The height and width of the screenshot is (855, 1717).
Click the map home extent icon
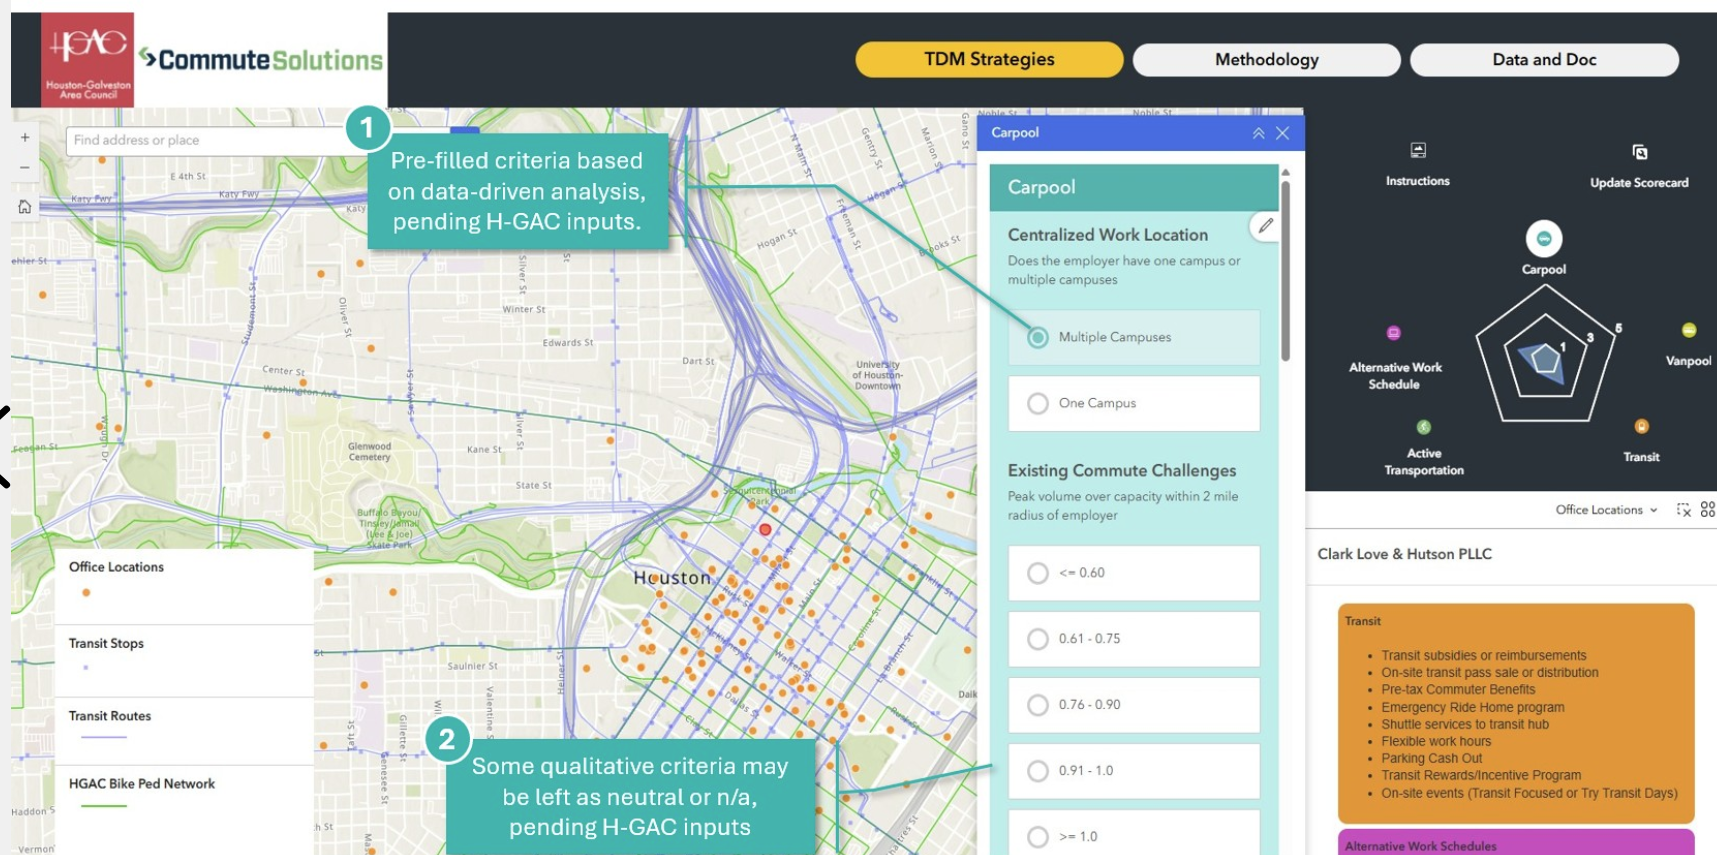[x=25, y=207]
